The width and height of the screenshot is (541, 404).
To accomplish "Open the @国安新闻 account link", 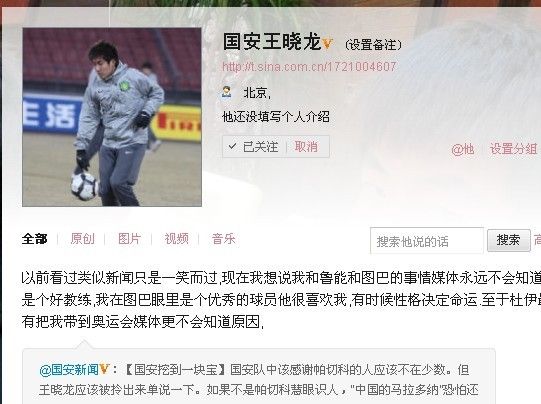I will click(x=69, y=370).
